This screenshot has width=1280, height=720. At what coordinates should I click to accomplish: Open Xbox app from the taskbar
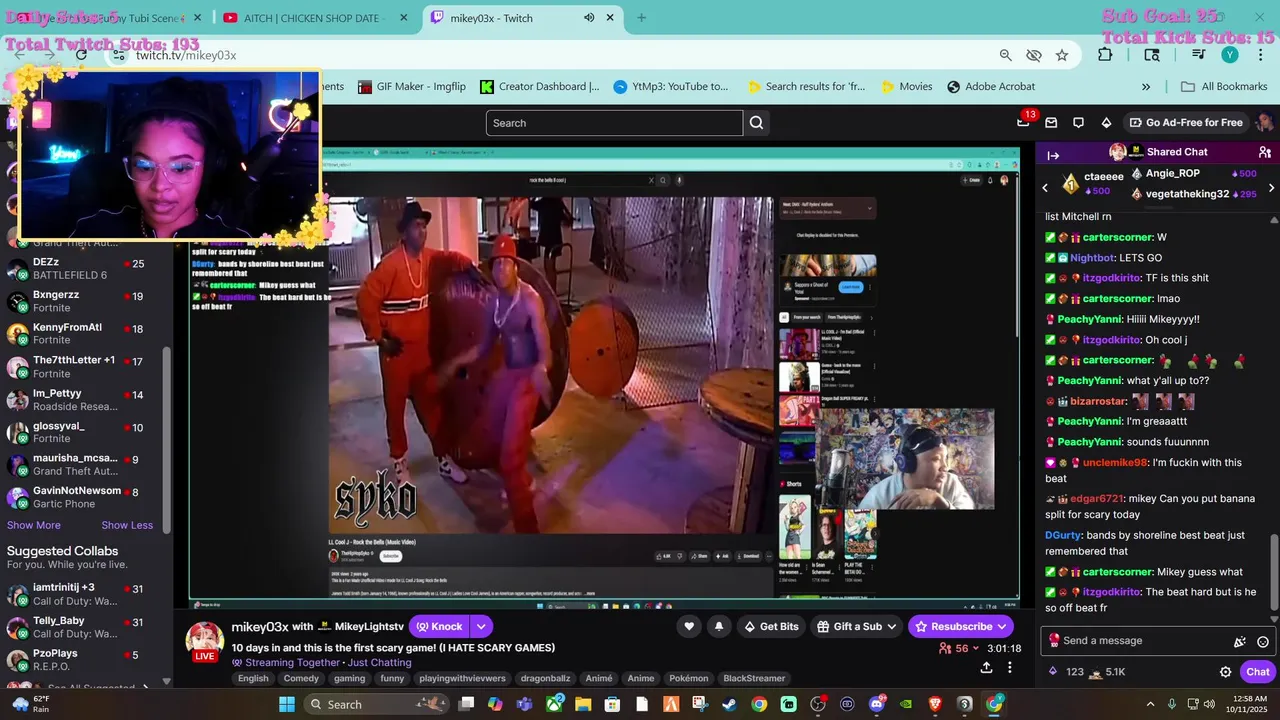(554, 704)
